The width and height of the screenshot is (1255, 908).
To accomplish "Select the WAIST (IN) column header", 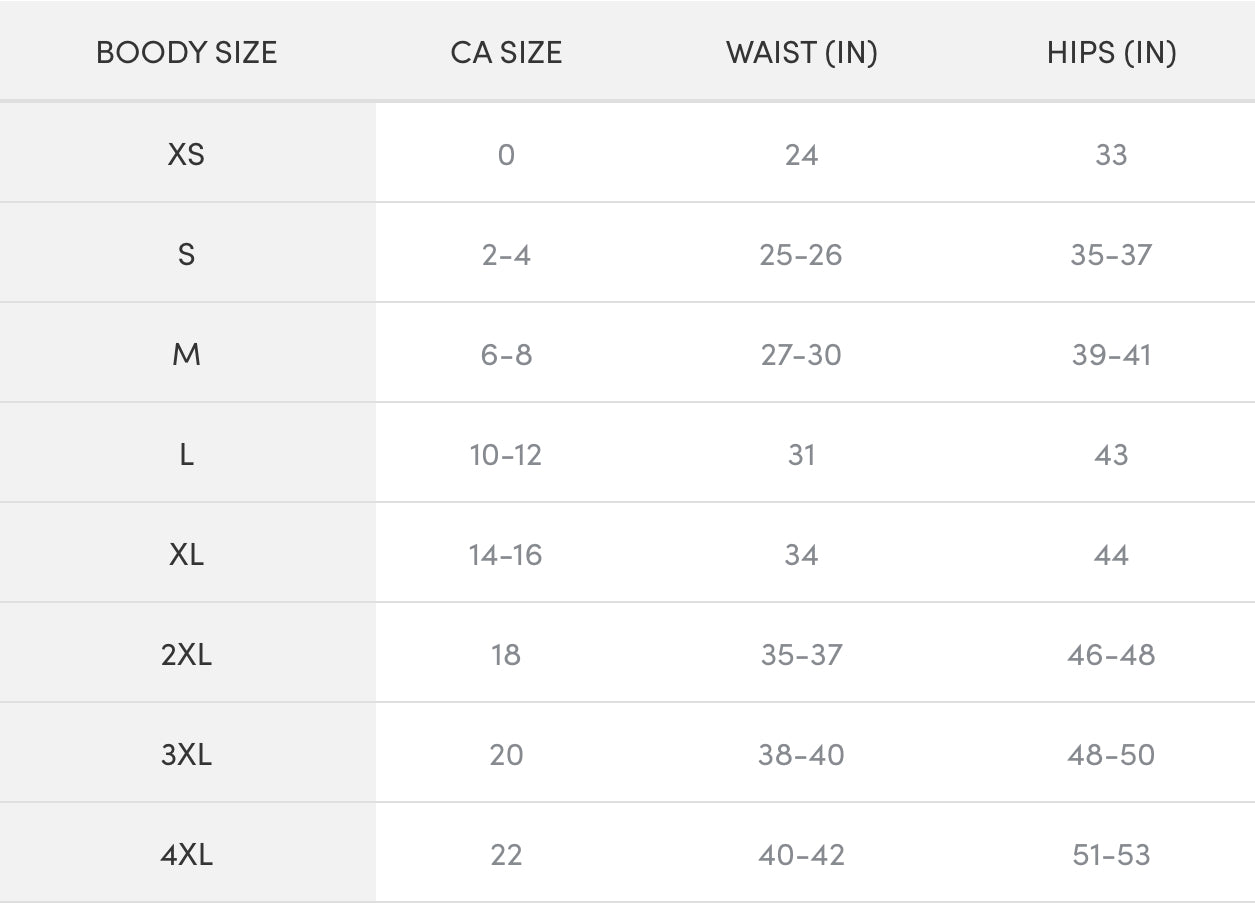I will 801,53.
